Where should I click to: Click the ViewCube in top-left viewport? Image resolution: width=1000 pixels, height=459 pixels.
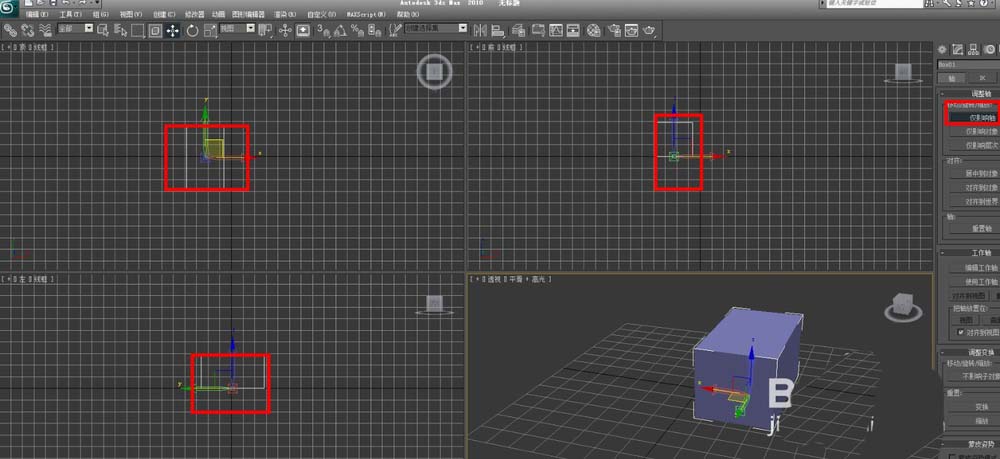click(434, 71)
